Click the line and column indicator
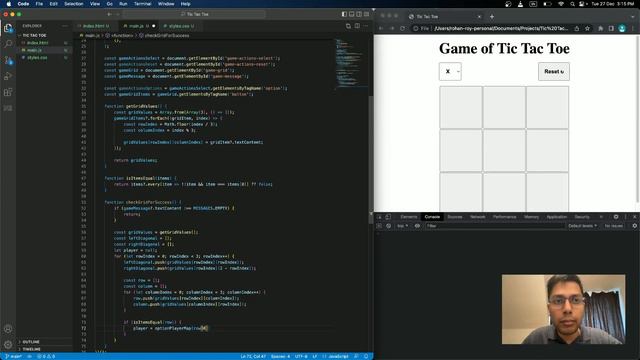This screenshot has width=640, height=360. pos(253,356)
